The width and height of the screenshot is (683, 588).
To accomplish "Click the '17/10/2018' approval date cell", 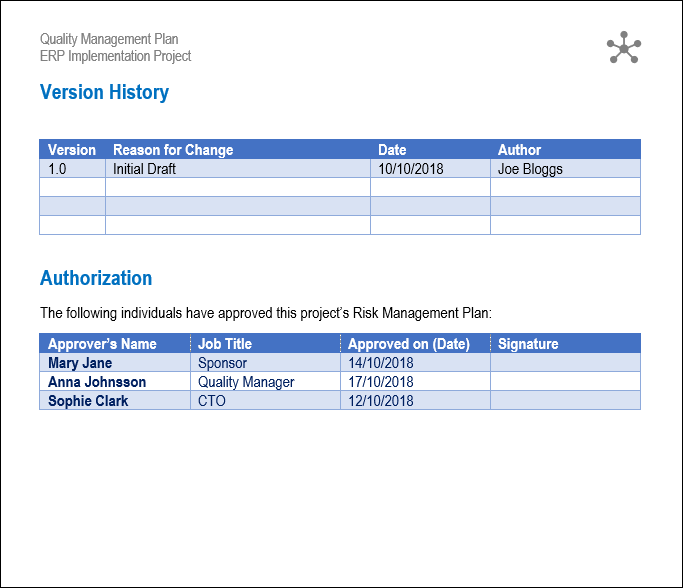I will click(x=380, y=382).
